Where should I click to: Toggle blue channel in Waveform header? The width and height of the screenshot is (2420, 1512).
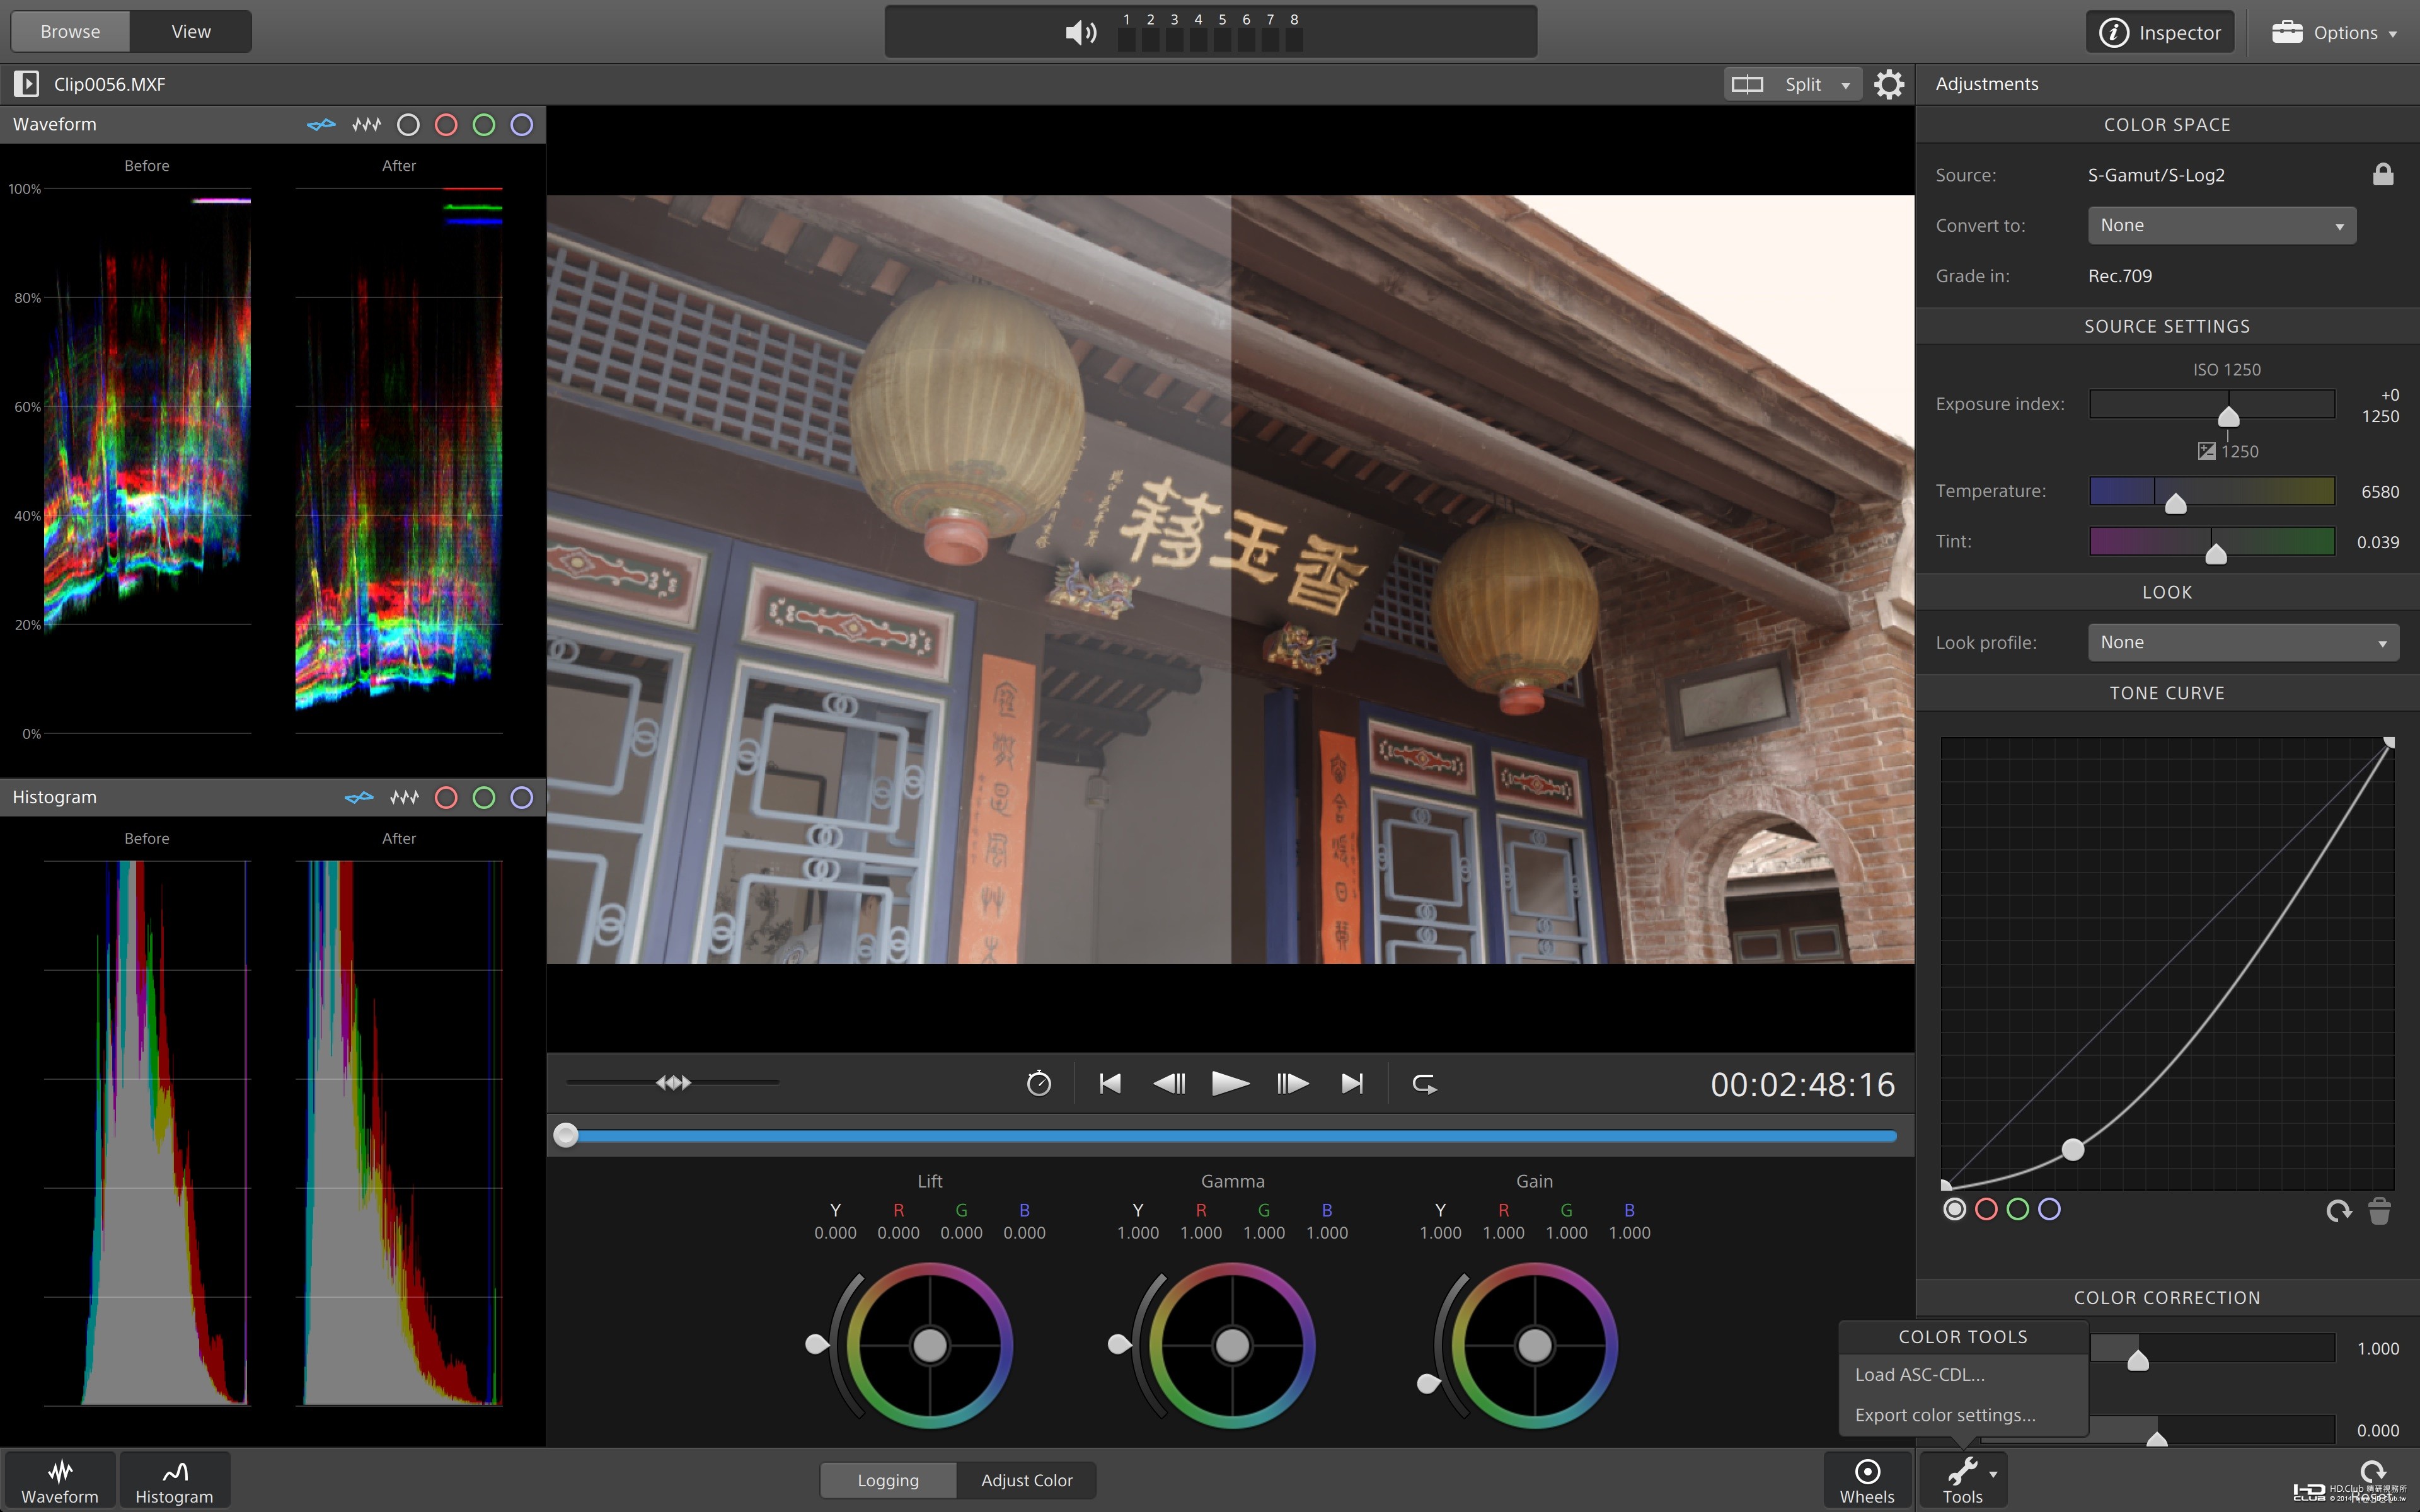(522, 125)
